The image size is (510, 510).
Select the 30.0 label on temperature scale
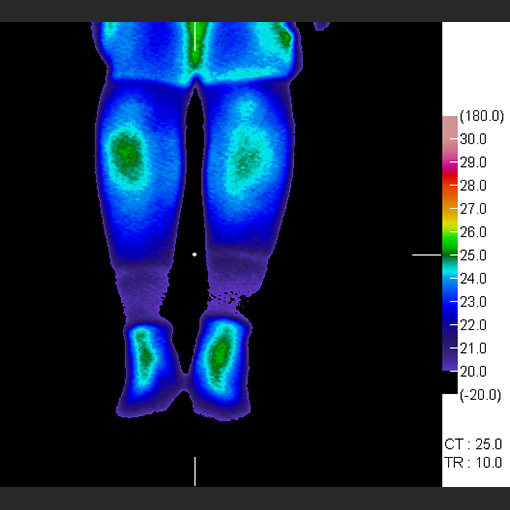(x=473, y=139)
